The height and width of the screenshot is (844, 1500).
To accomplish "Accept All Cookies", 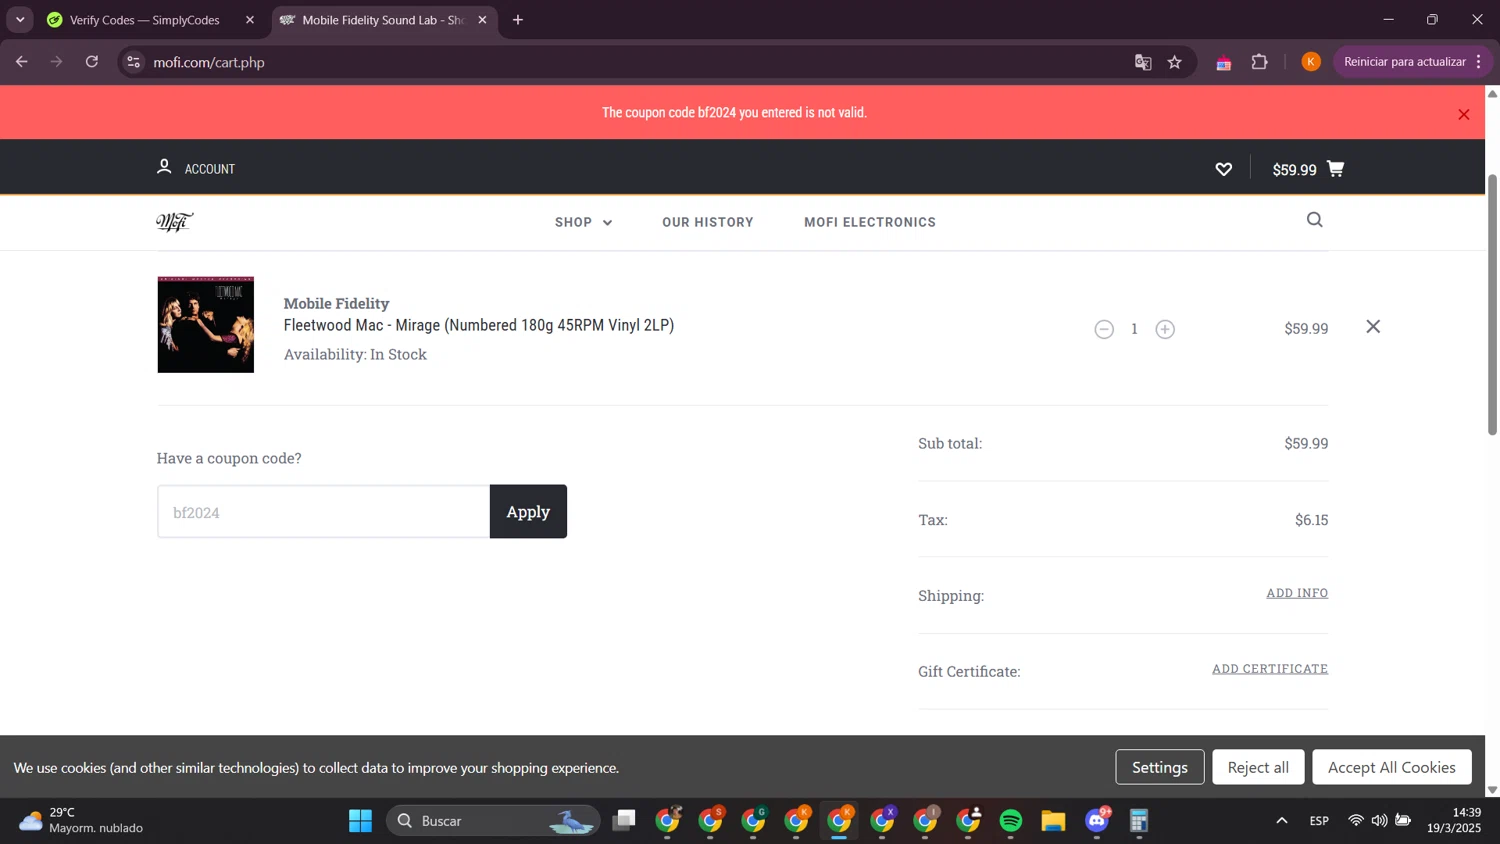I will [x=1391, y=767].
